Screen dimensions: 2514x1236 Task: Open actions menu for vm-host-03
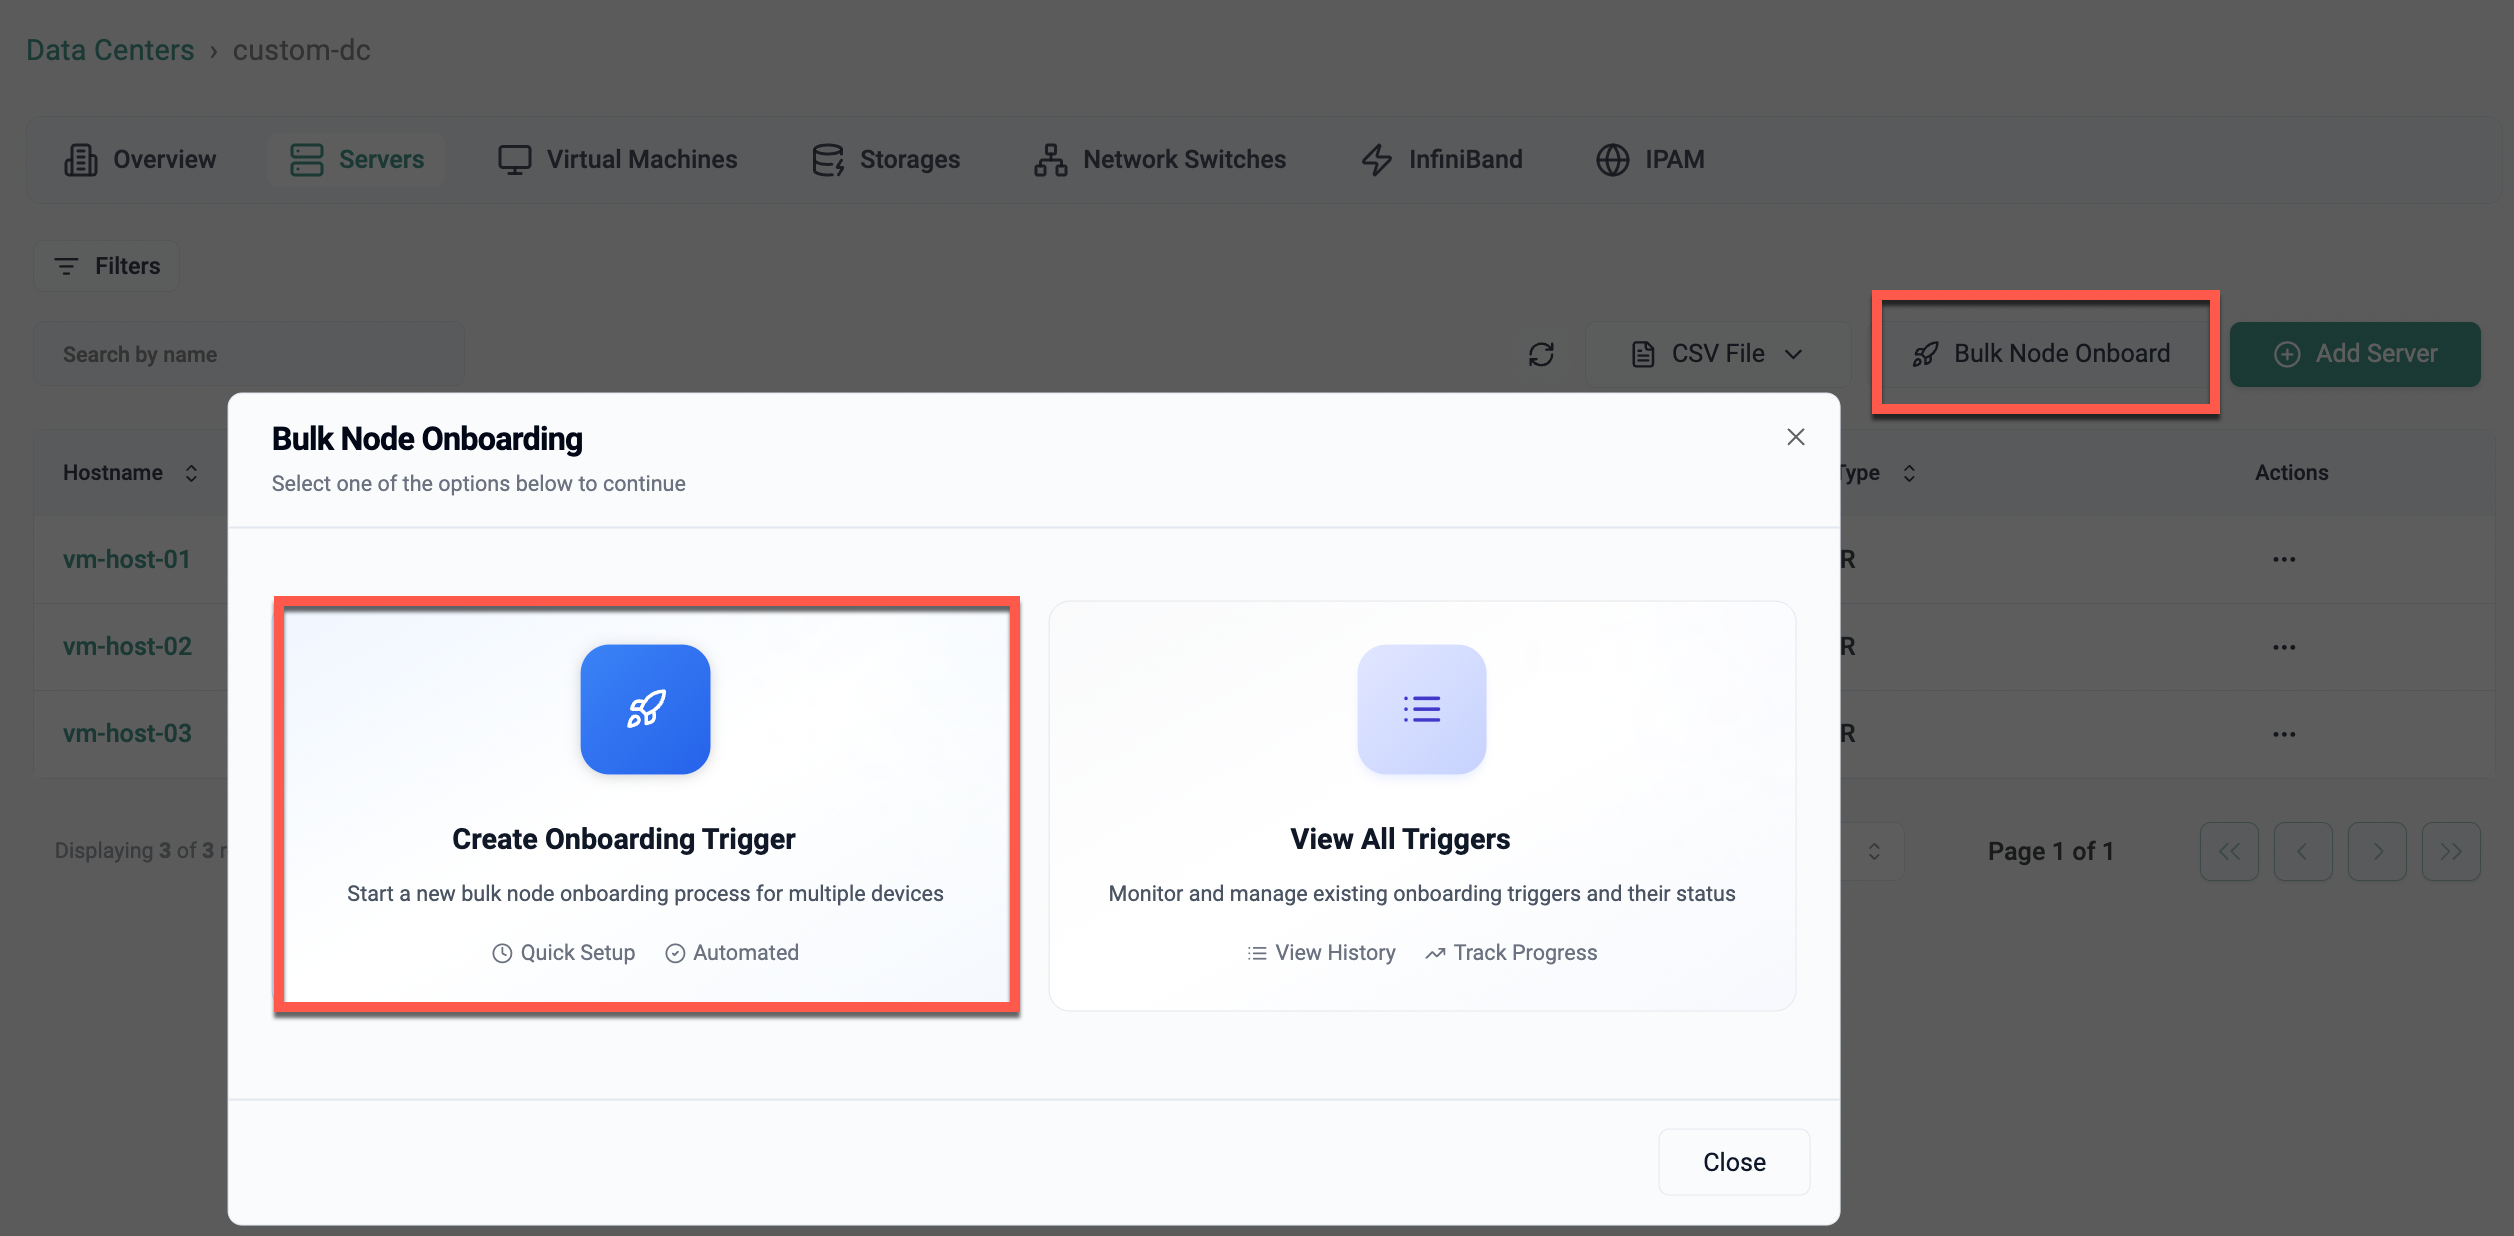[2283, 734]
